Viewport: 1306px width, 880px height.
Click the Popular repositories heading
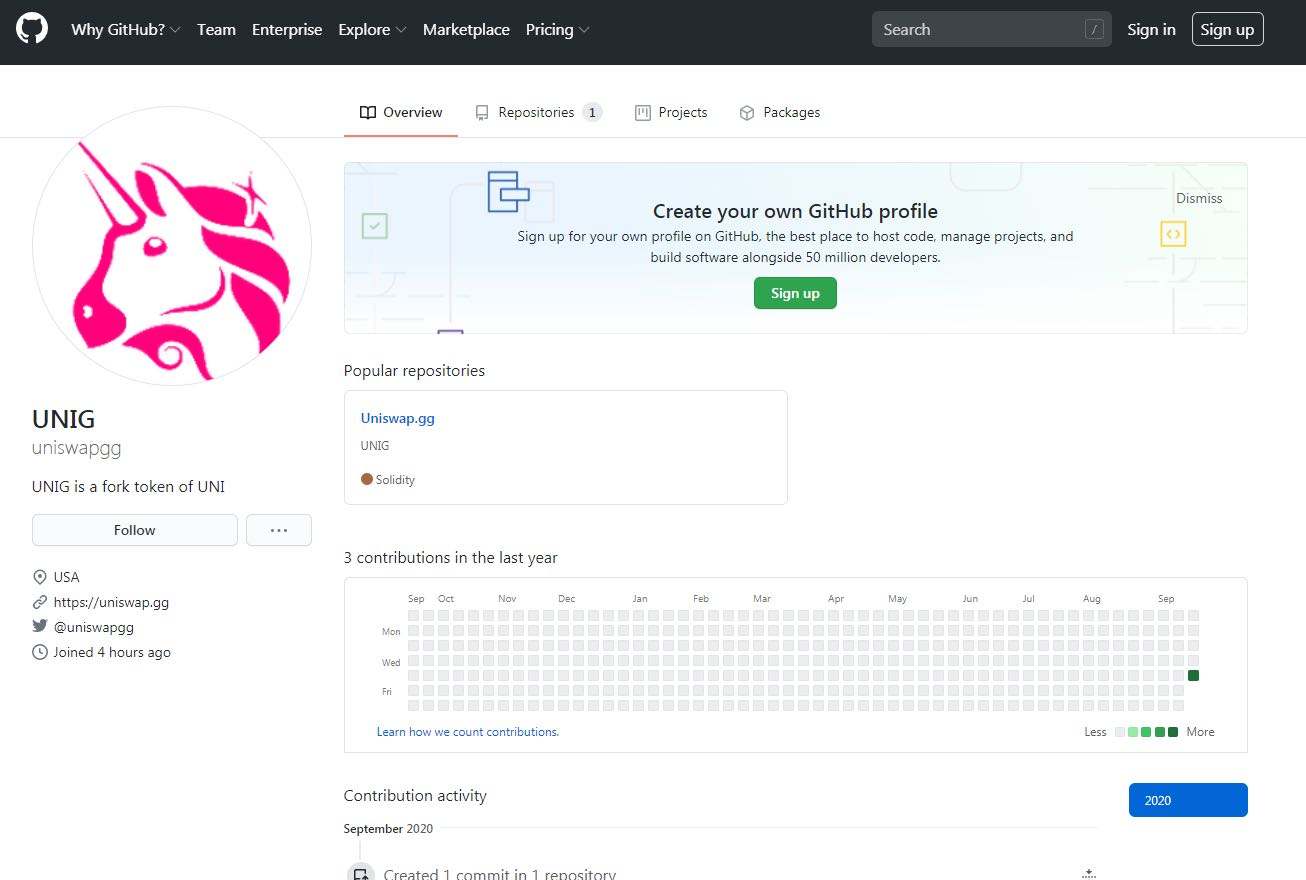(x=414, y=371)
